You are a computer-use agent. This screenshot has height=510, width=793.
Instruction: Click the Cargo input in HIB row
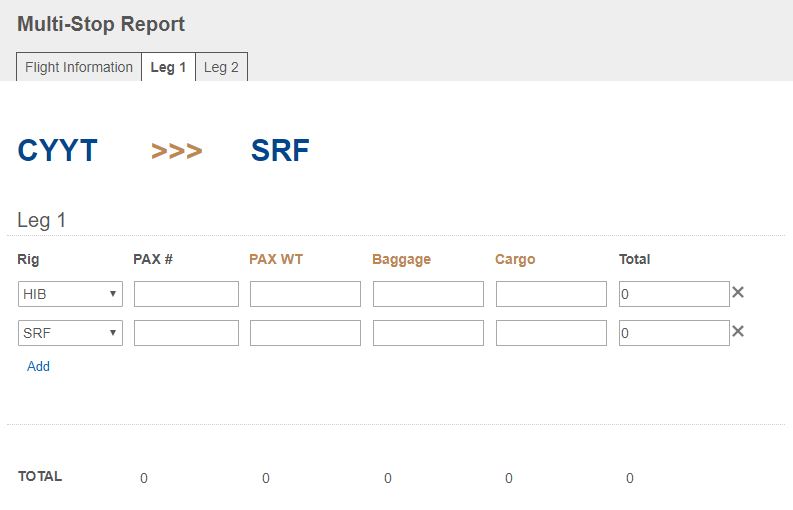pos(551,294)
